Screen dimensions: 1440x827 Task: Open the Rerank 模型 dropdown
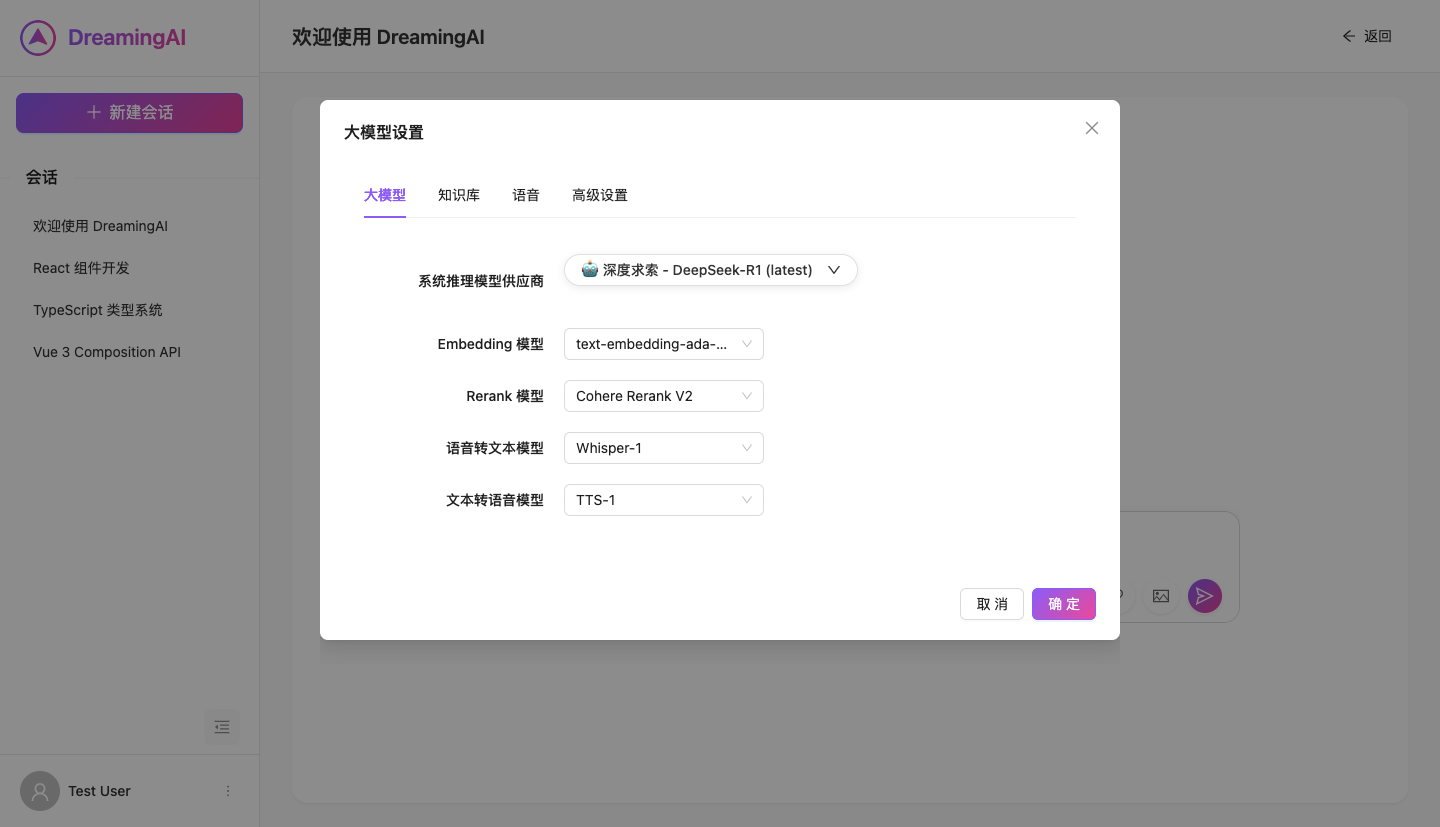[663, 395]
